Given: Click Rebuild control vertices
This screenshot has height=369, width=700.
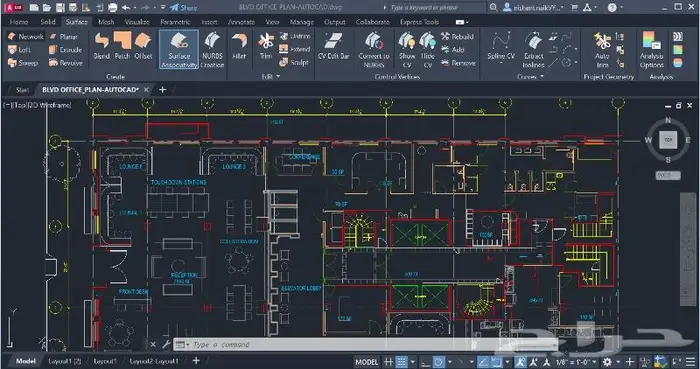Looking at the screenshot, I should pyautogui.click(x=457, y=37).
